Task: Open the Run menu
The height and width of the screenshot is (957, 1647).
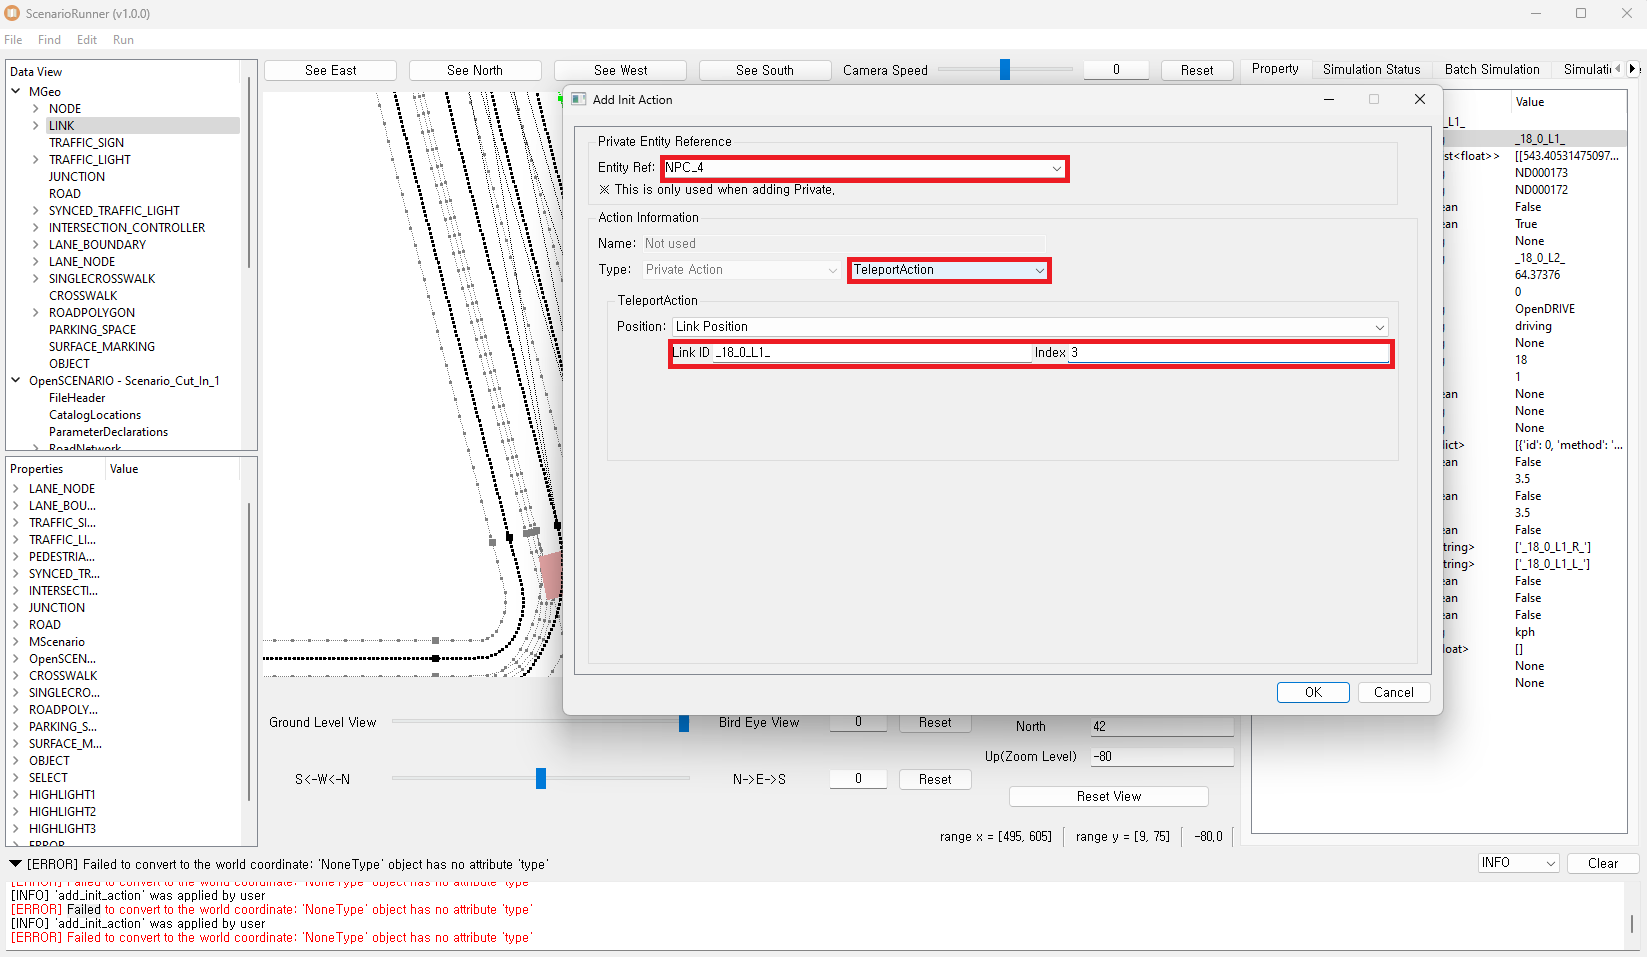Action: click(123, 40)
